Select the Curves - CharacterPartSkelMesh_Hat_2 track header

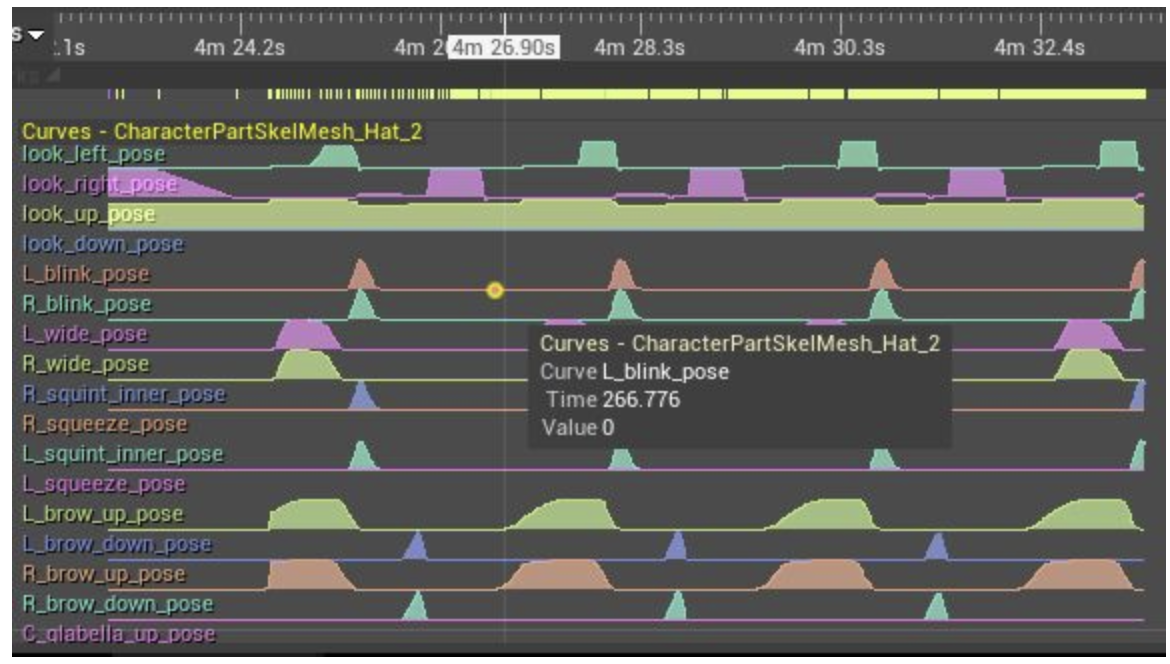pyautogui.click(x=221, y=132)
